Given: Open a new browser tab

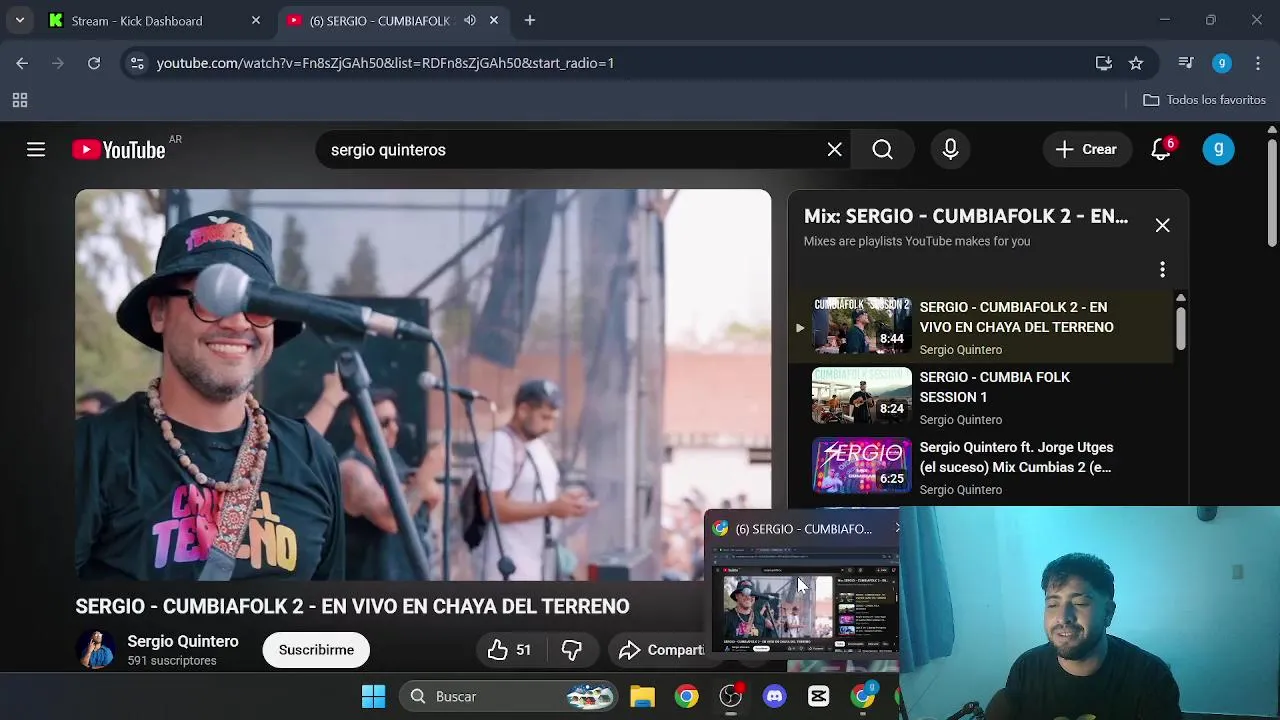Looking at the screenshot, I should point(530,20).
